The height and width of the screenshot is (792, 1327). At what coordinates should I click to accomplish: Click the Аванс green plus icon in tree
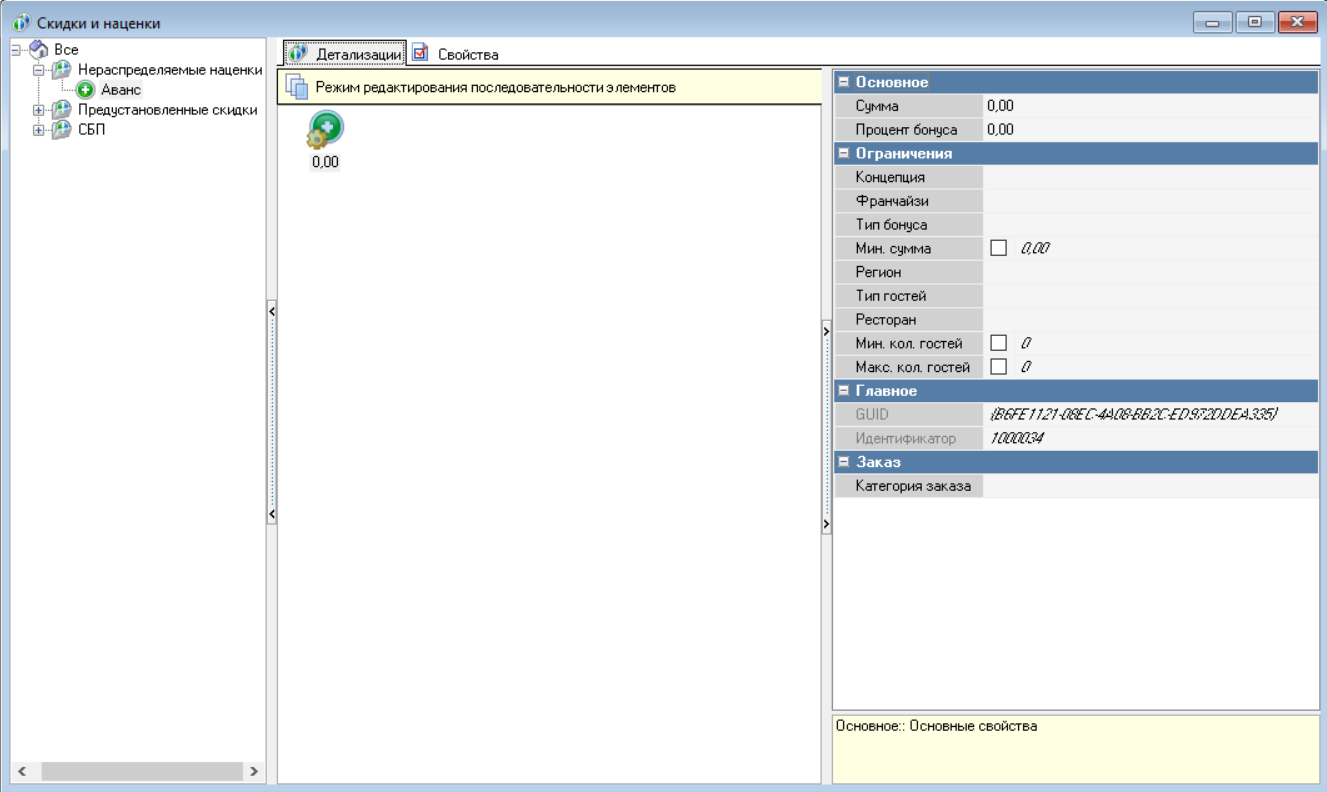[x=85, y=90]
